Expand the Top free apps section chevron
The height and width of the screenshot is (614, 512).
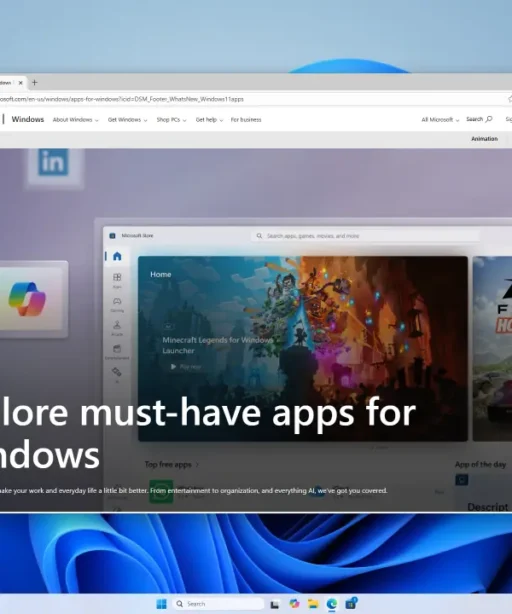coord(197,464)
